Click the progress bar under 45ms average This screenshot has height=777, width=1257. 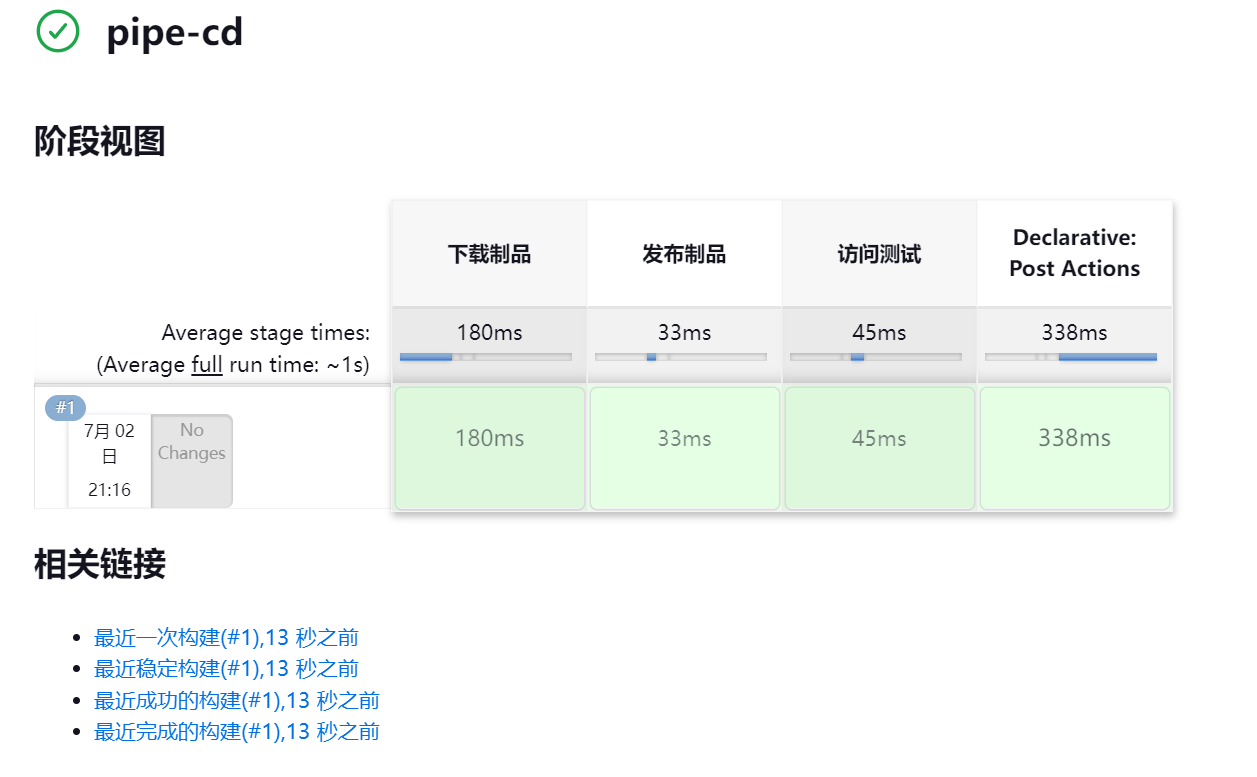[876, 357]
